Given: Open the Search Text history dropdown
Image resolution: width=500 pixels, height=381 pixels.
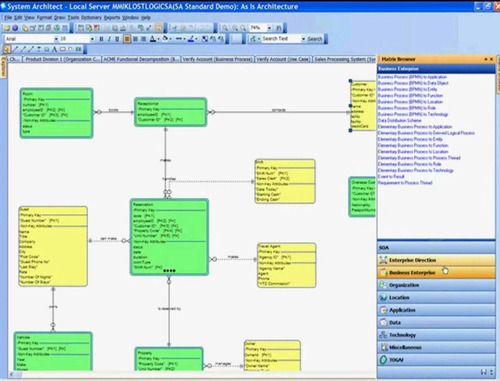Looking at the screenshot, I should [x=303, y=39].
